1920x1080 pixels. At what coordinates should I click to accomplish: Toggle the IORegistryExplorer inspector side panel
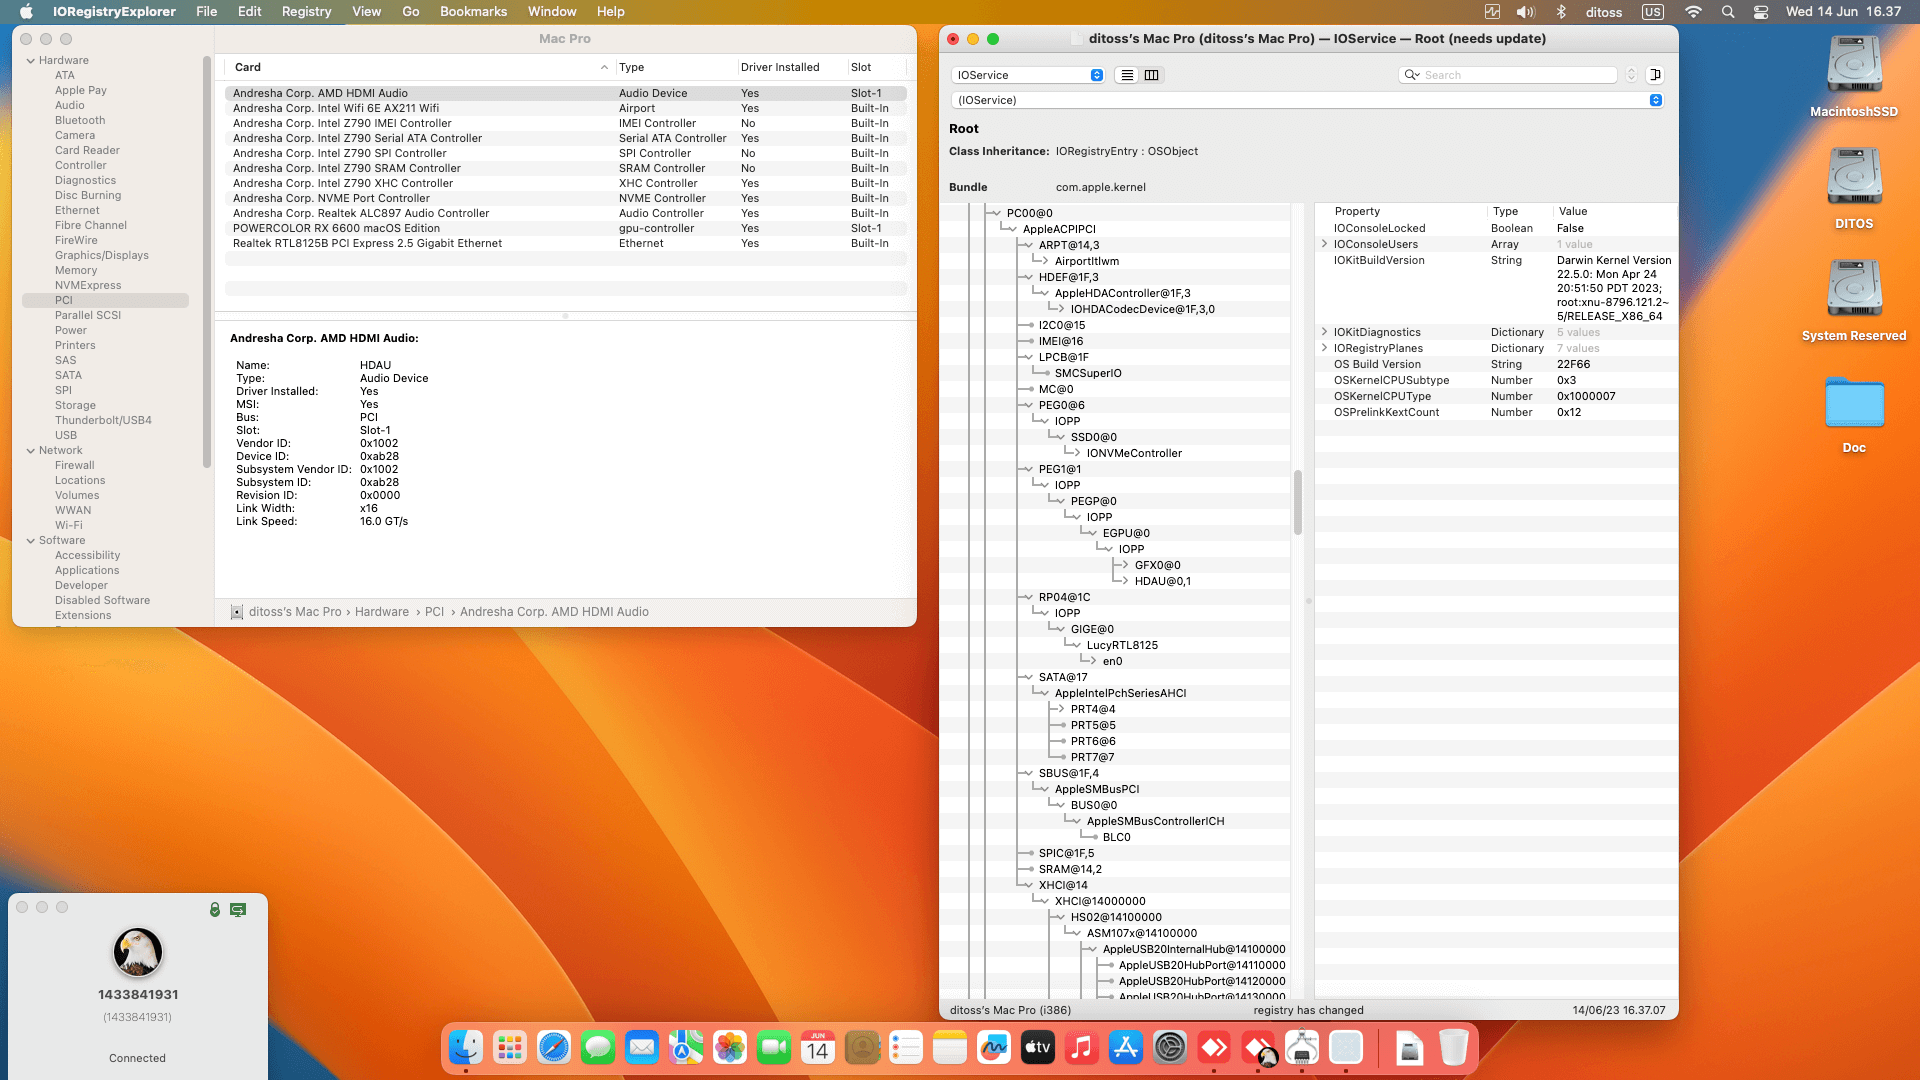point(1655,75)
